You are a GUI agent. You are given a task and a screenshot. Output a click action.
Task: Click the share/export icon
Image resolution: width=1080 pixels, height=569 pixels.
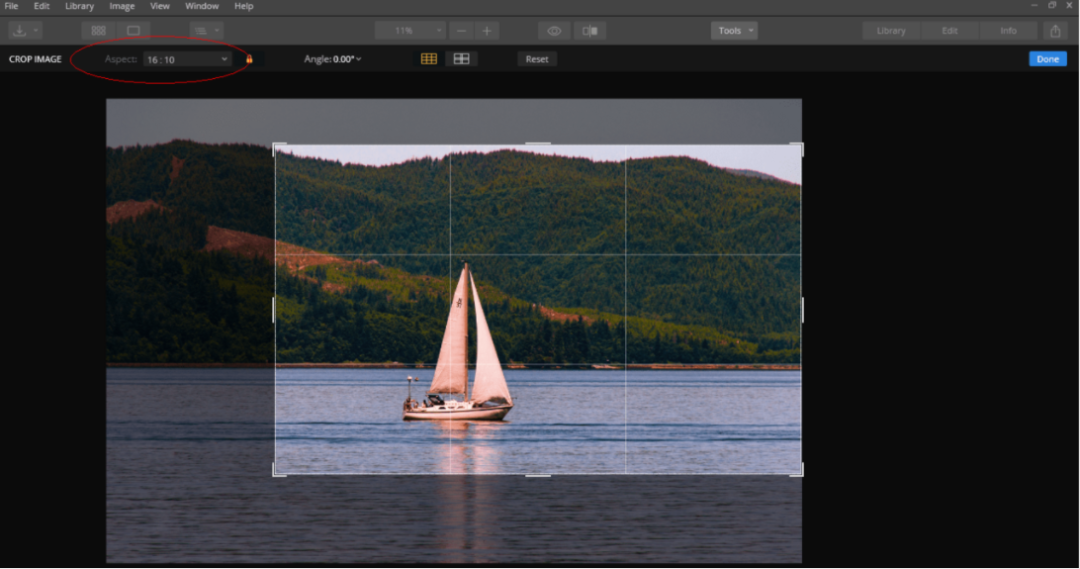tap(1055, 31)
